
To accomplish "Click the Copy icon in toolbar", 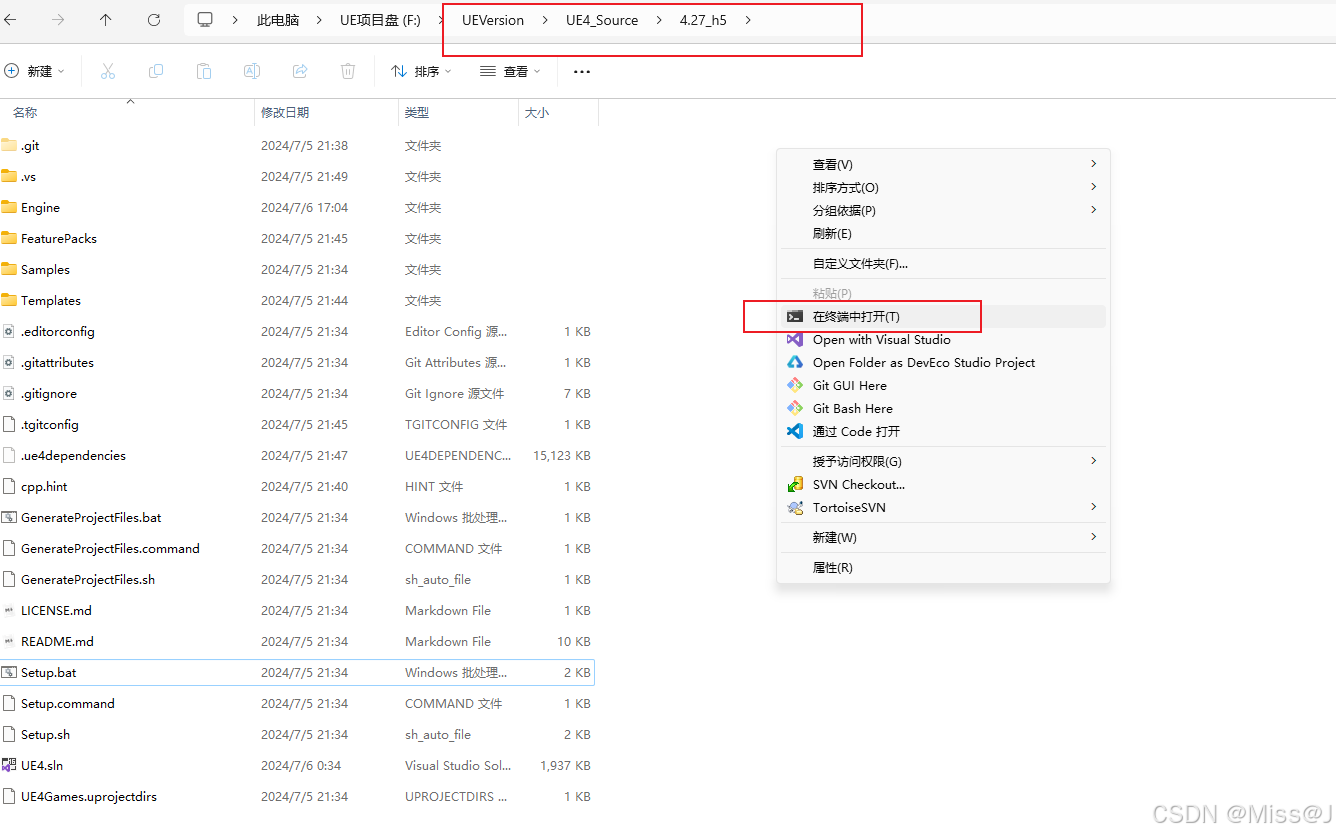I will [156, 71].
